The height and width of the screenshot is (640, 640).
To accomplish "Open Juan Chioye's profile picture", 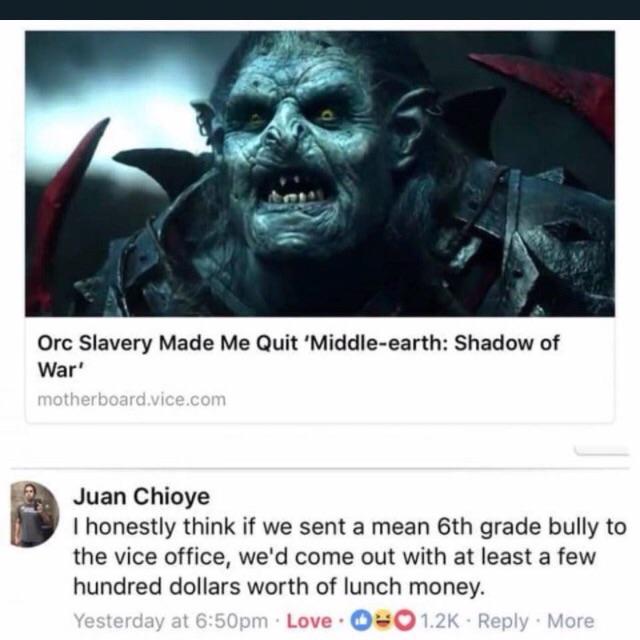I will tap(35, 514).
